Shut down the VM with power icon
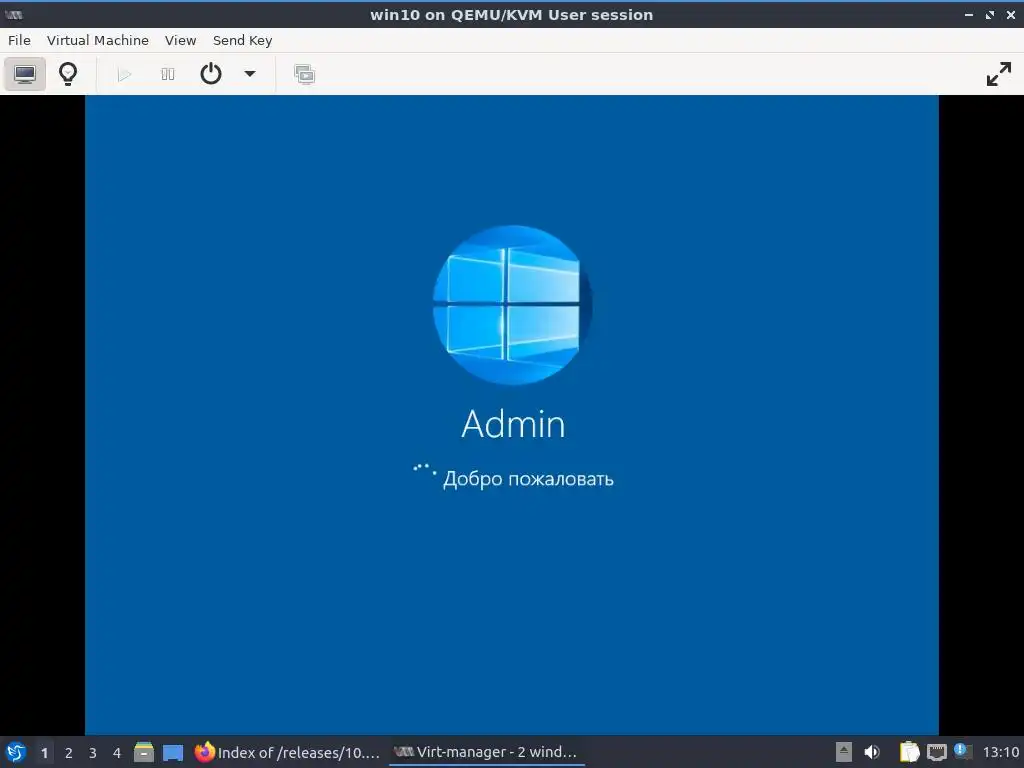The height and width of the screenshot is (768, 1024). coord(210,74)
